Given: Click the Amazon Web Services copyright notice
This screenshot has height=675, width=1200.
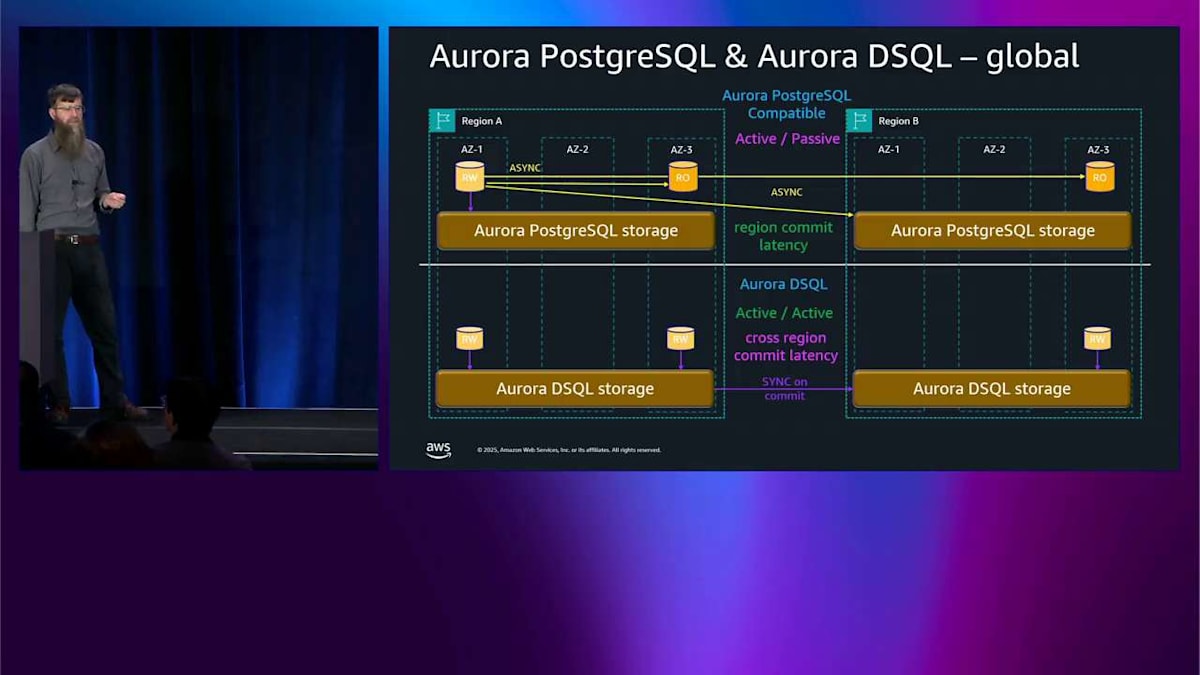Looking at the screenshot, I should pyautogui.click(x=569, y=450).
